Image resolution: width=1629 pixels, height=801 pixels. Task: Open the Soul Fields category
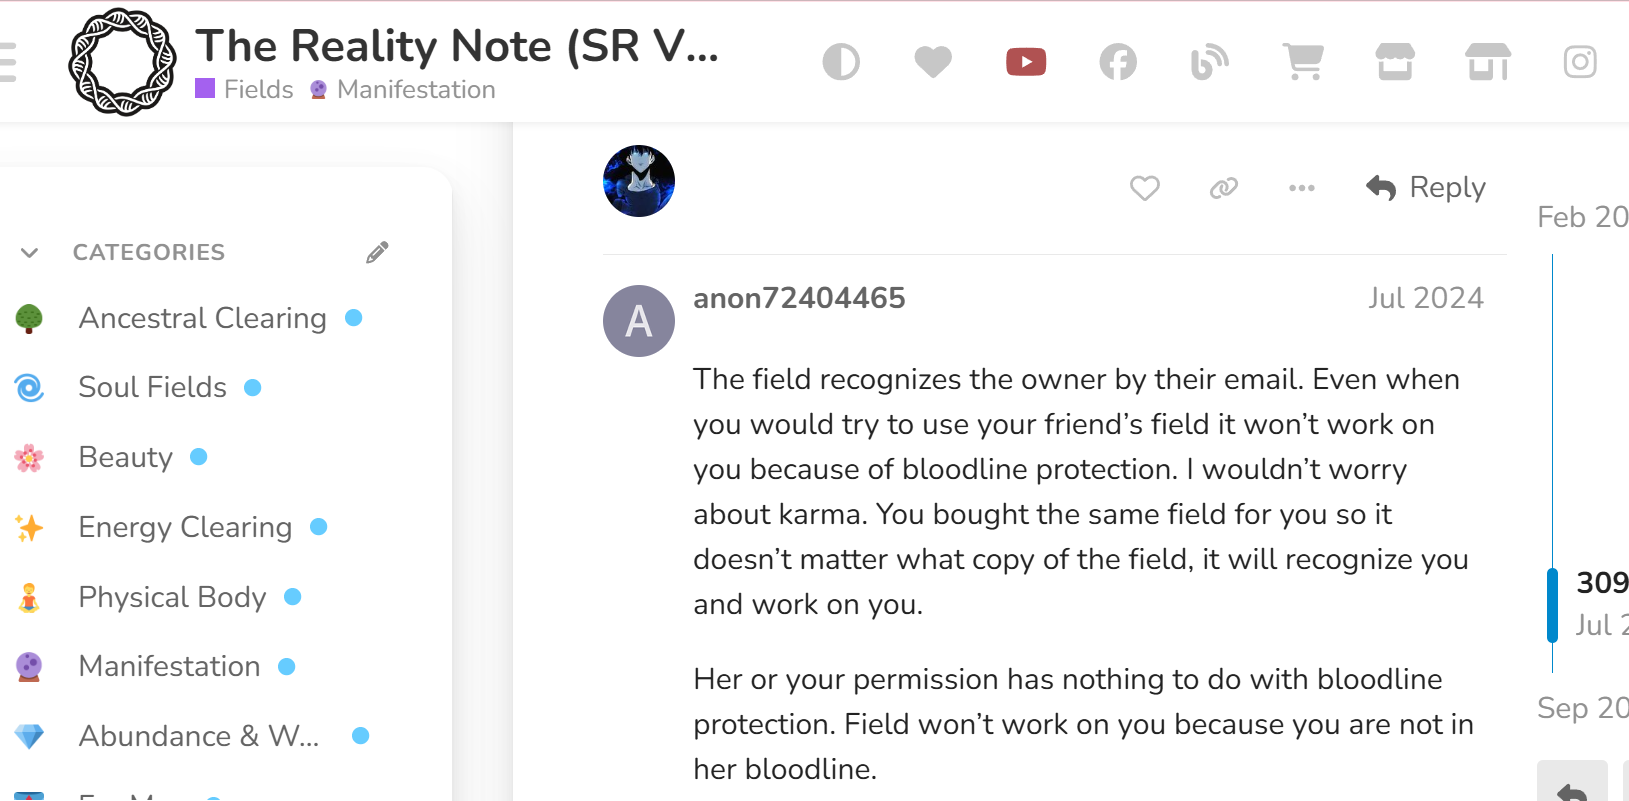click(152, 387)
